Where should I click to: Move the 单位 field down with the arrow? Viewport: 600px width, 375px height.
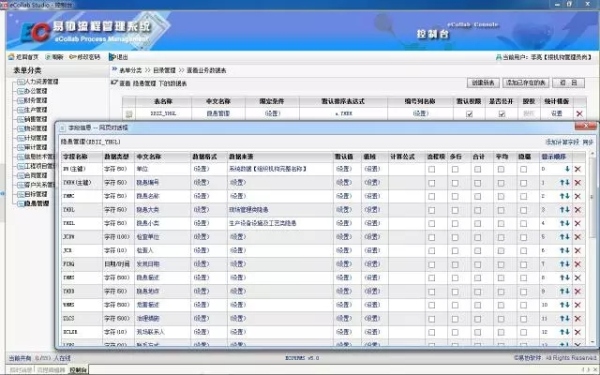click(567, 169)
